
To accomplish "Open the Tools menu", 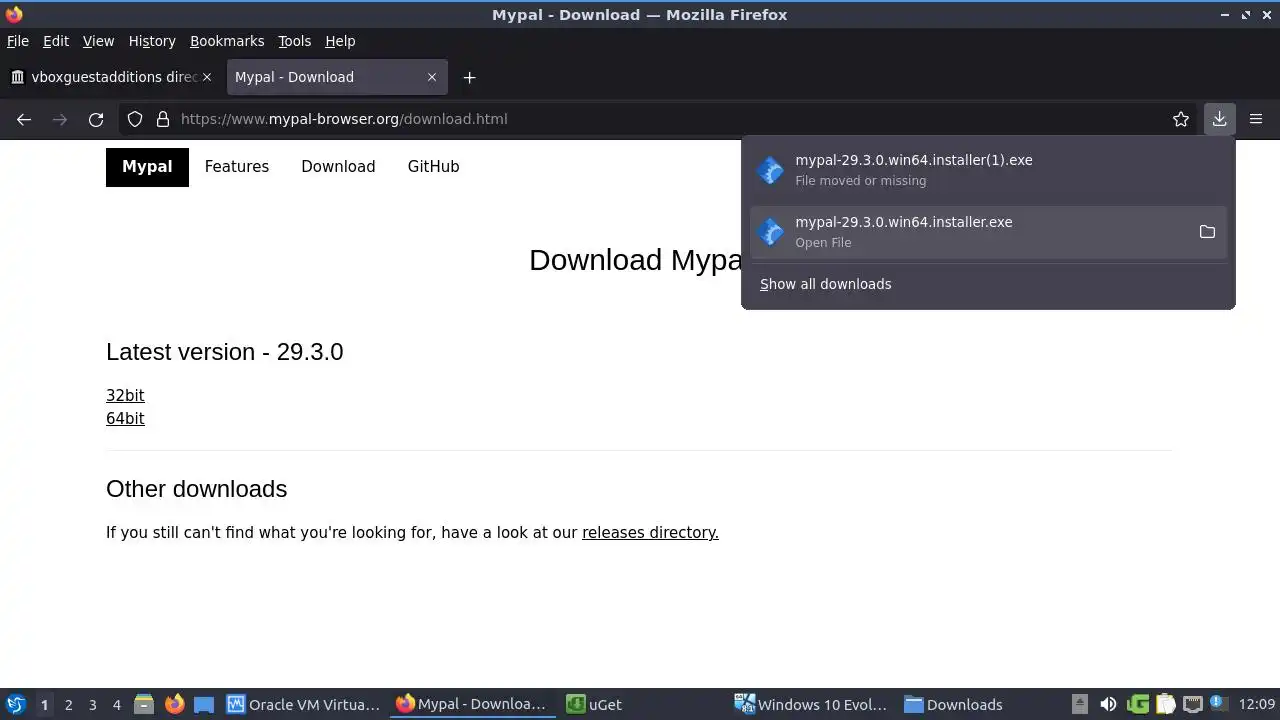I will tap(294, 41).
